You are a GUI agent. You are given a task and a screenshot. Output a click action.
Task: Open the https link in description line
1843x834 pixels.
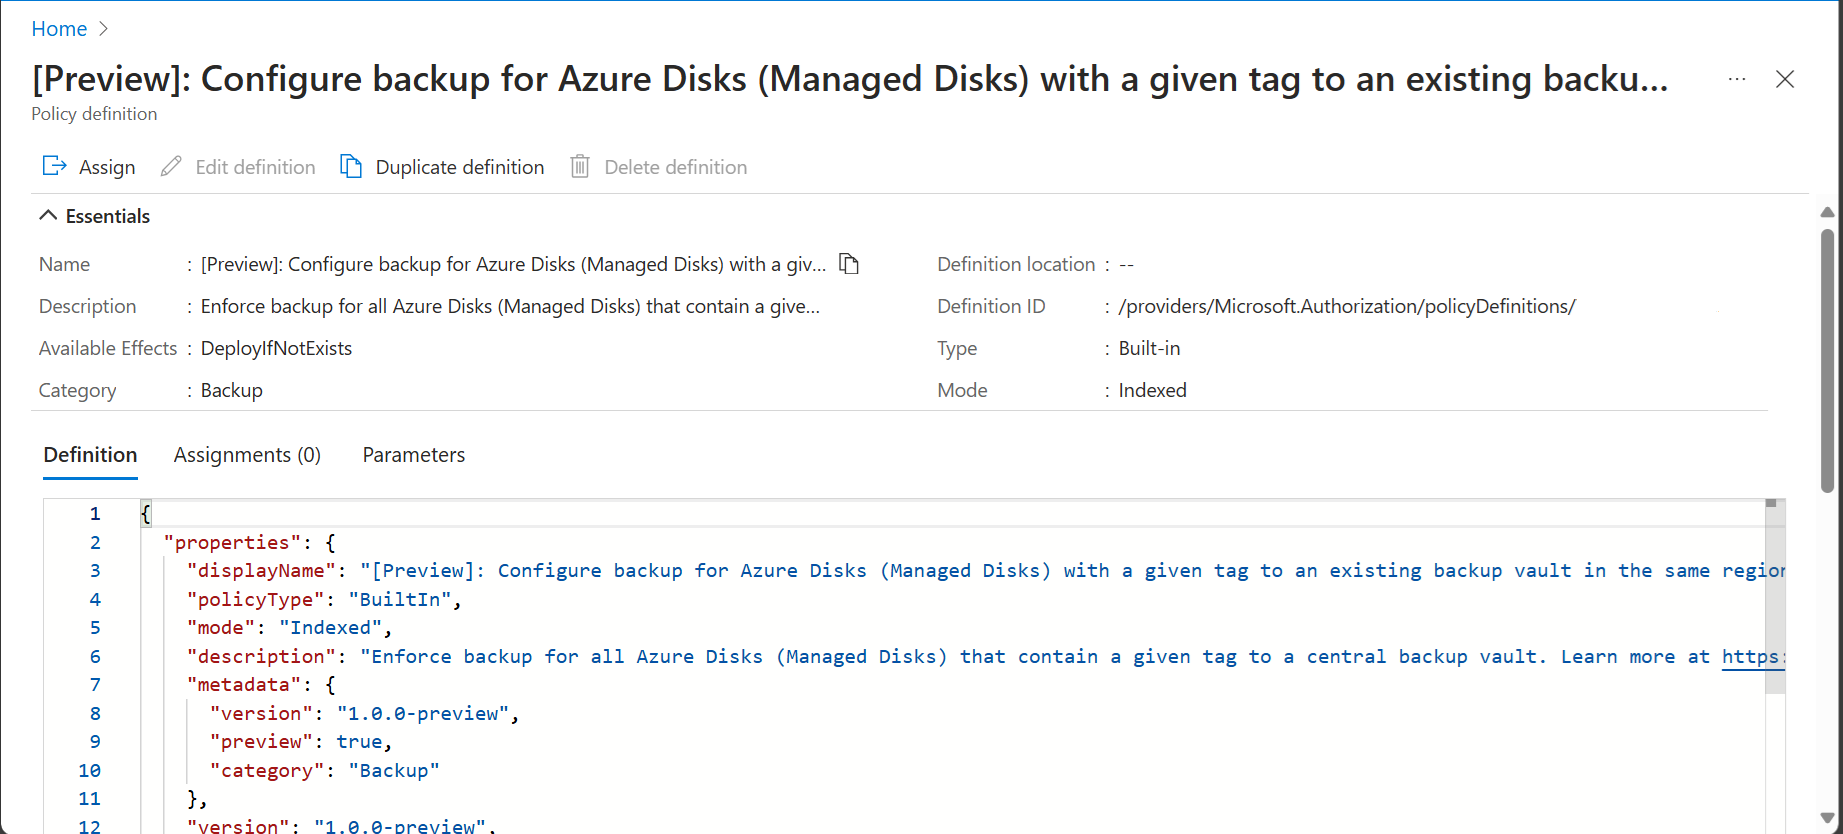[1752, 657]
